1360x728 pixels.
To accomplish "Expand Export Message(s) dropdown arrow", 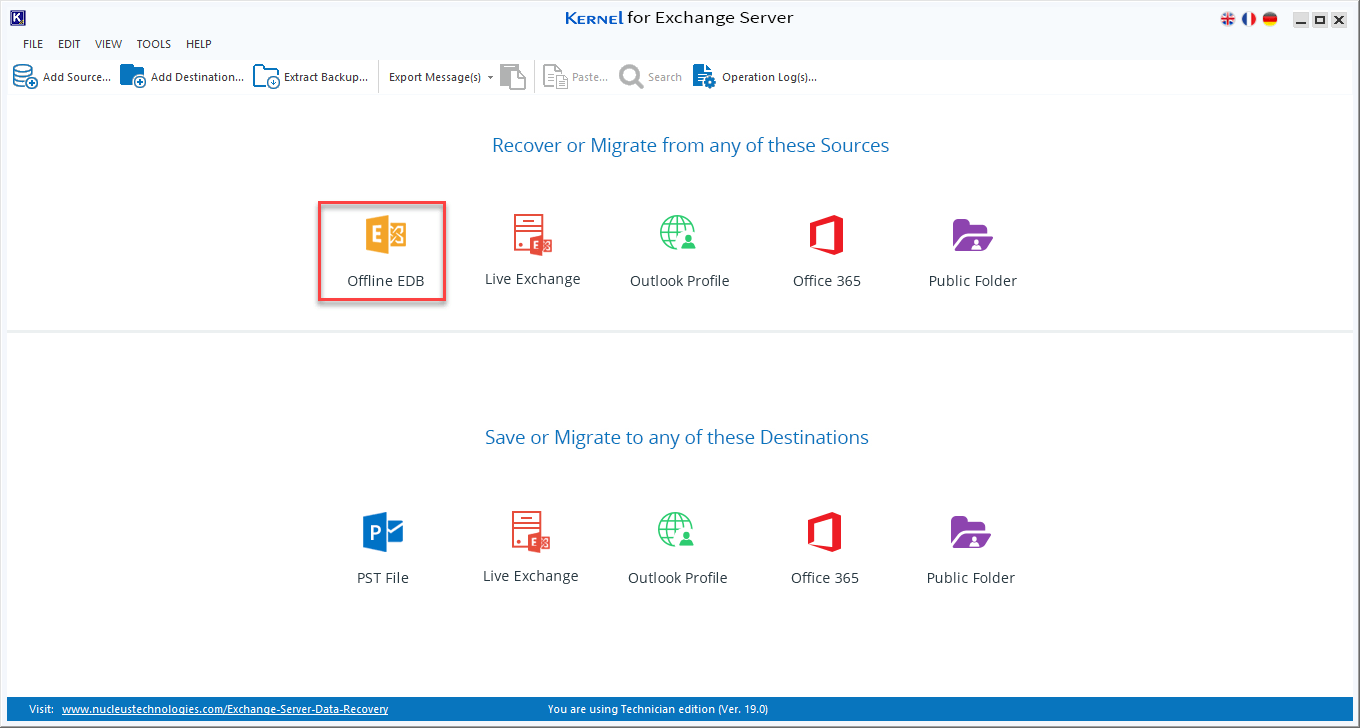I will 490,77.
